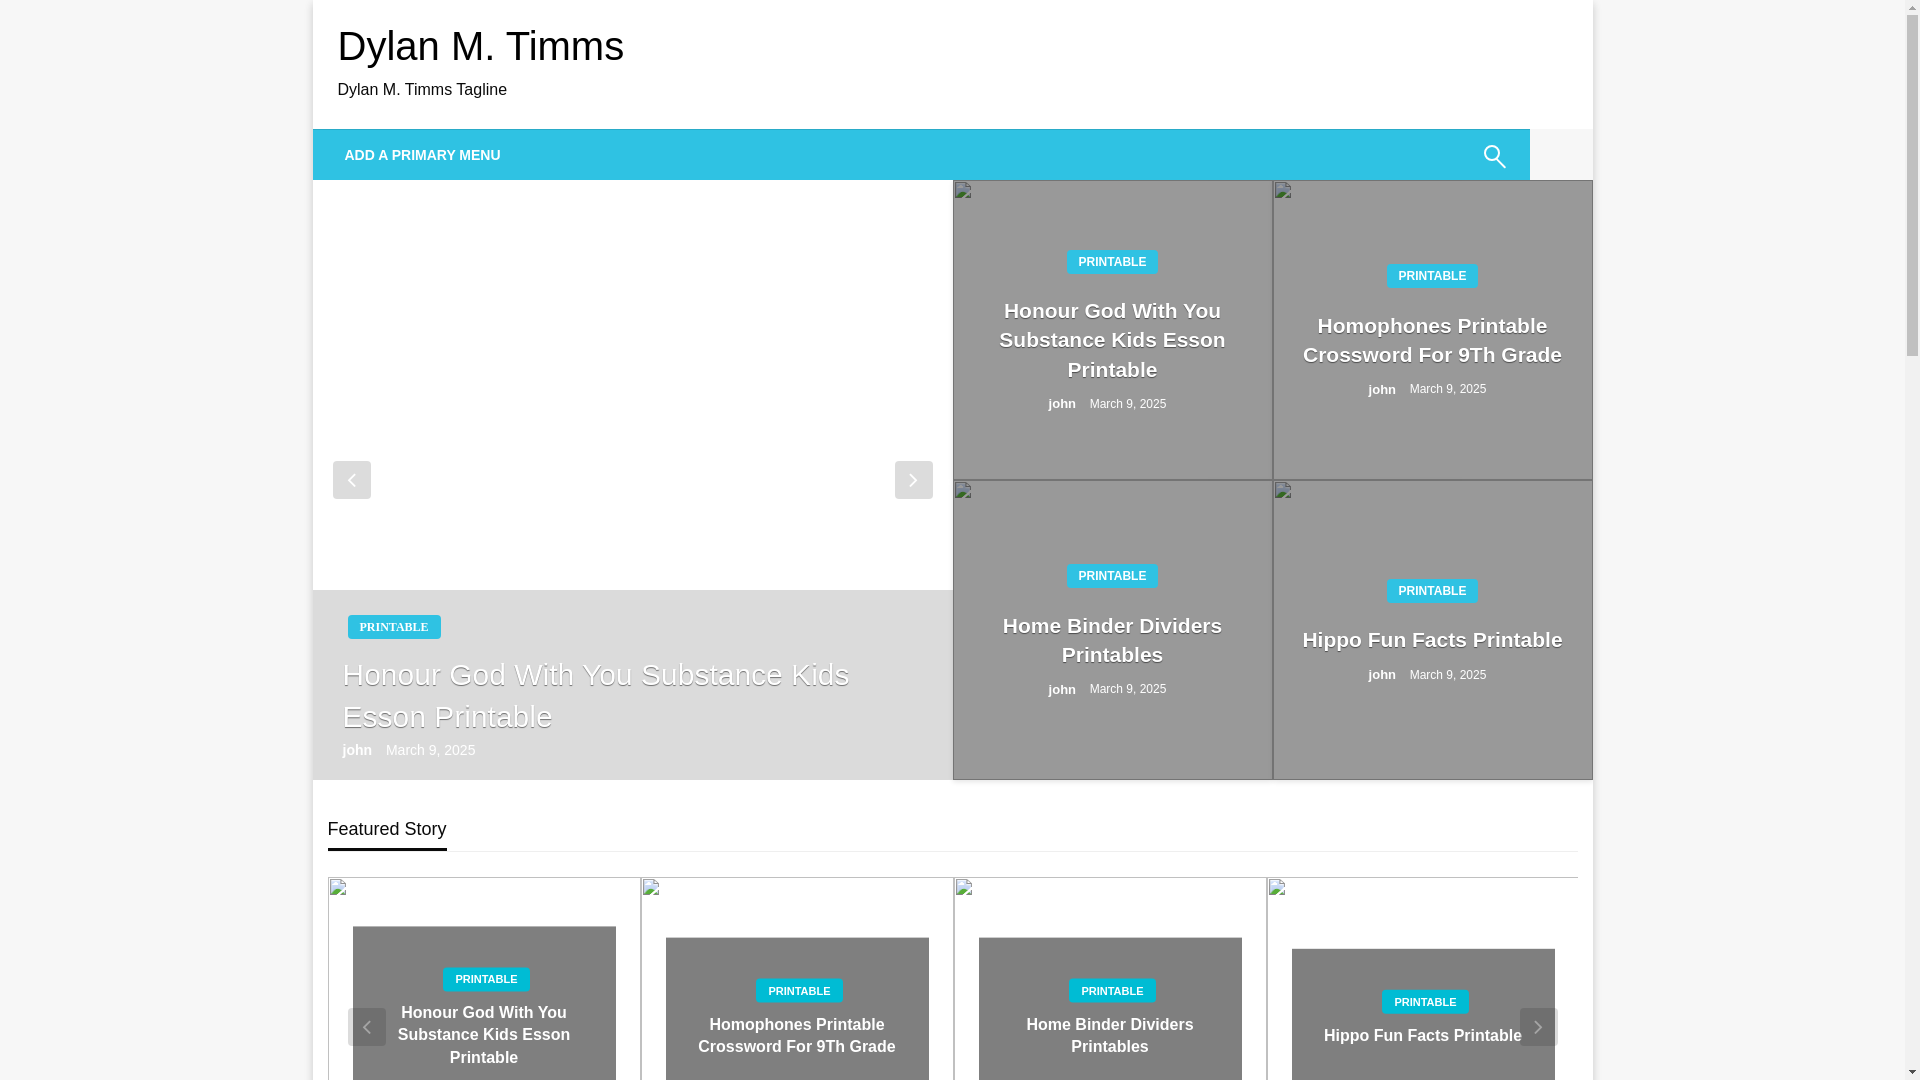Click date on Home Binder Dividers grid card

(x=1127, y=689)
